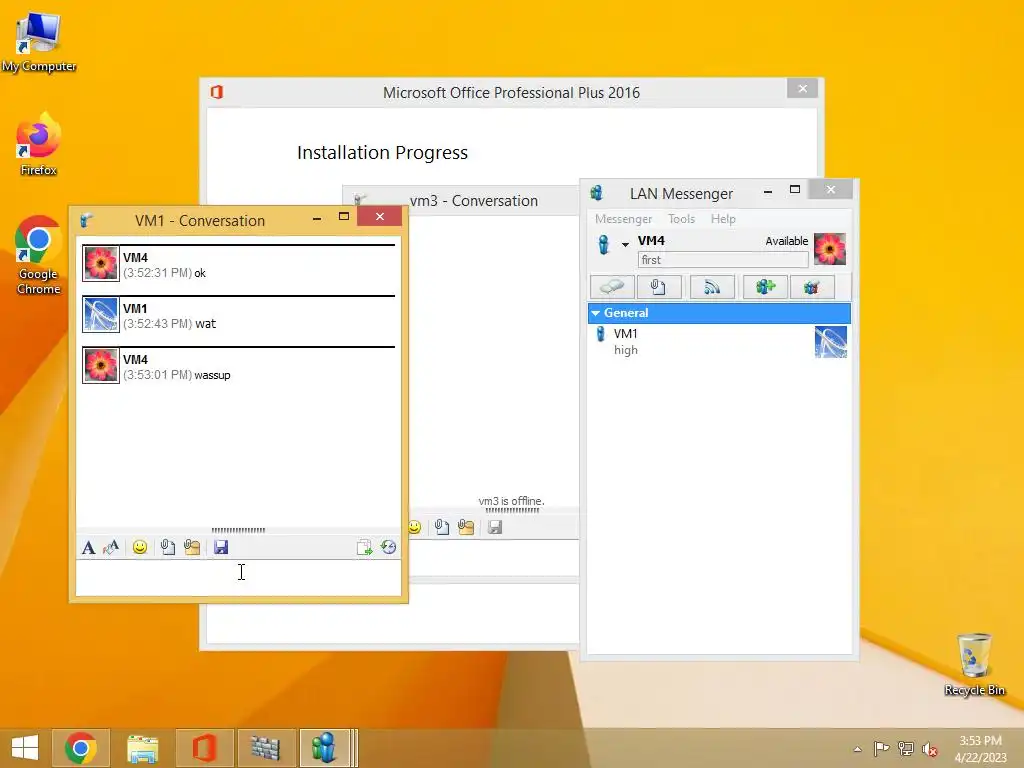Select the Firefox desktop shortcut
This screenshot has height=768, width=1024.
[39, 145]
